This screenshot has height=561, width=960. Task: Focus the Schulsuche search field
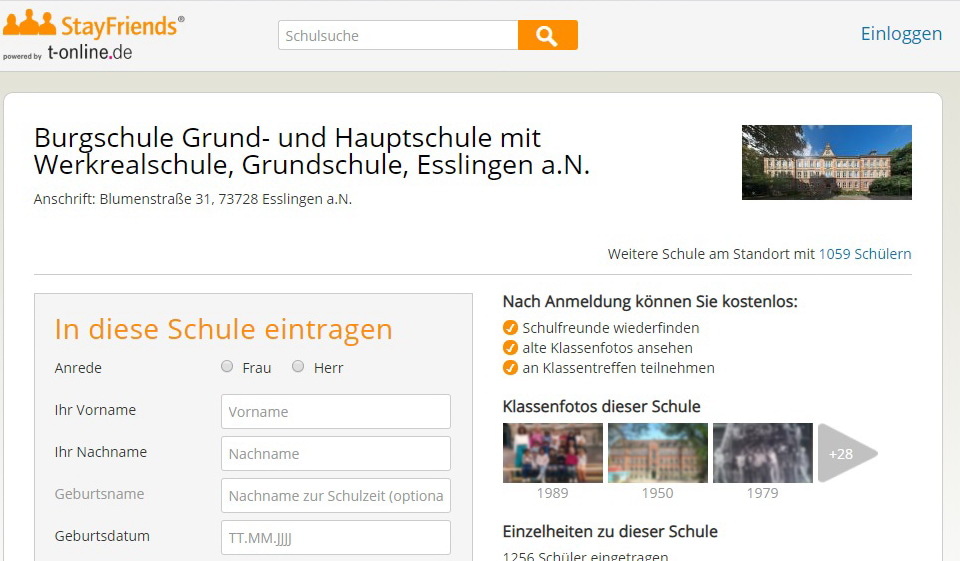[x=397, y=35]
